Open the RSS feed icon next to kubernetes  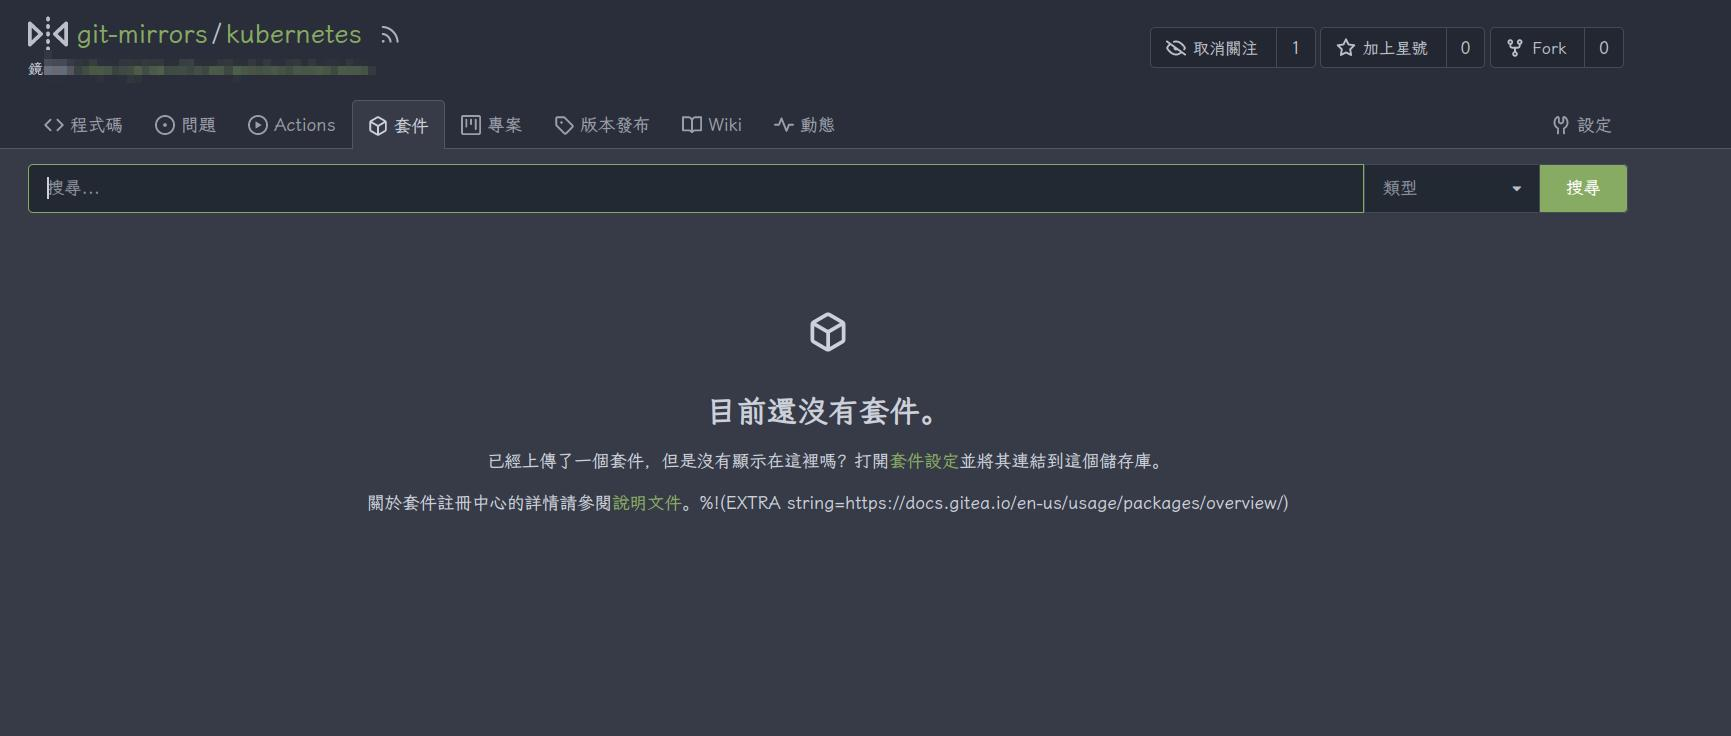390,35
